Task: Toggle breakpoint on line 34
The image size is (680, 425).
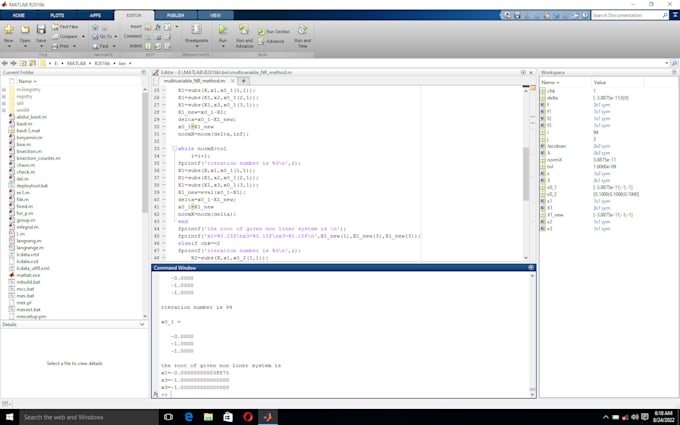Action: pos(164,156)
